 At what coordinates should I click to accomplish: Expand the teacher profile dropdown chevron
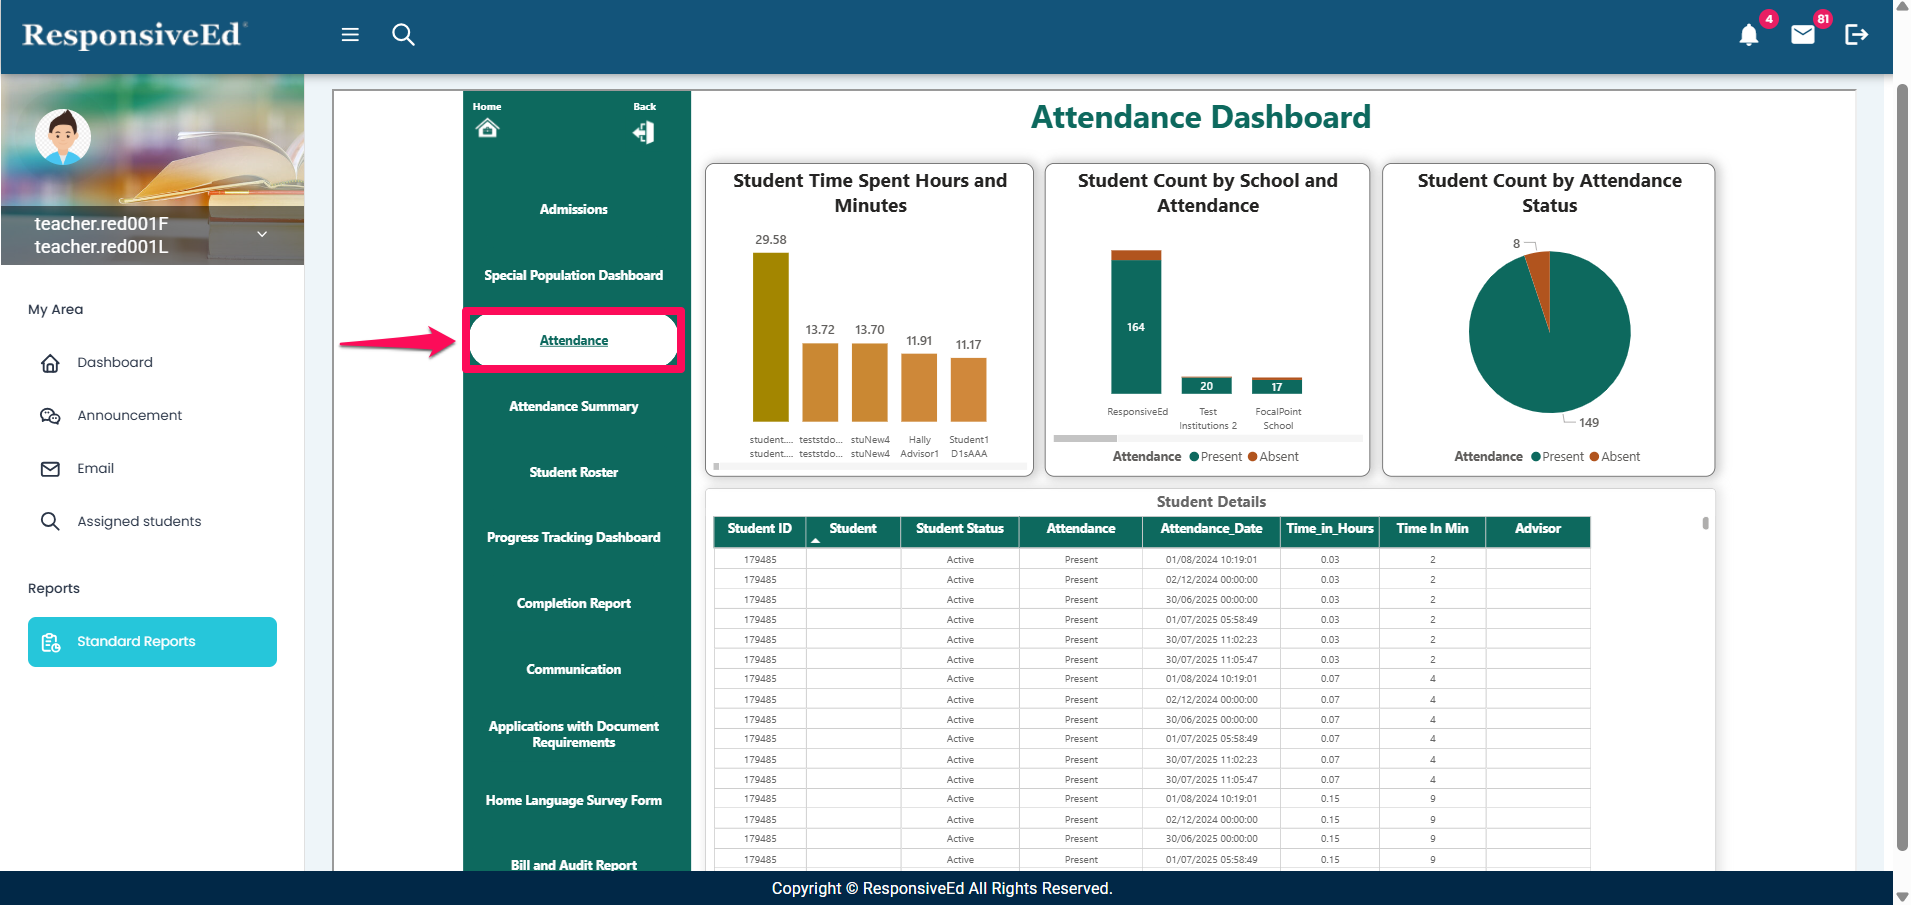pos(262,234)
